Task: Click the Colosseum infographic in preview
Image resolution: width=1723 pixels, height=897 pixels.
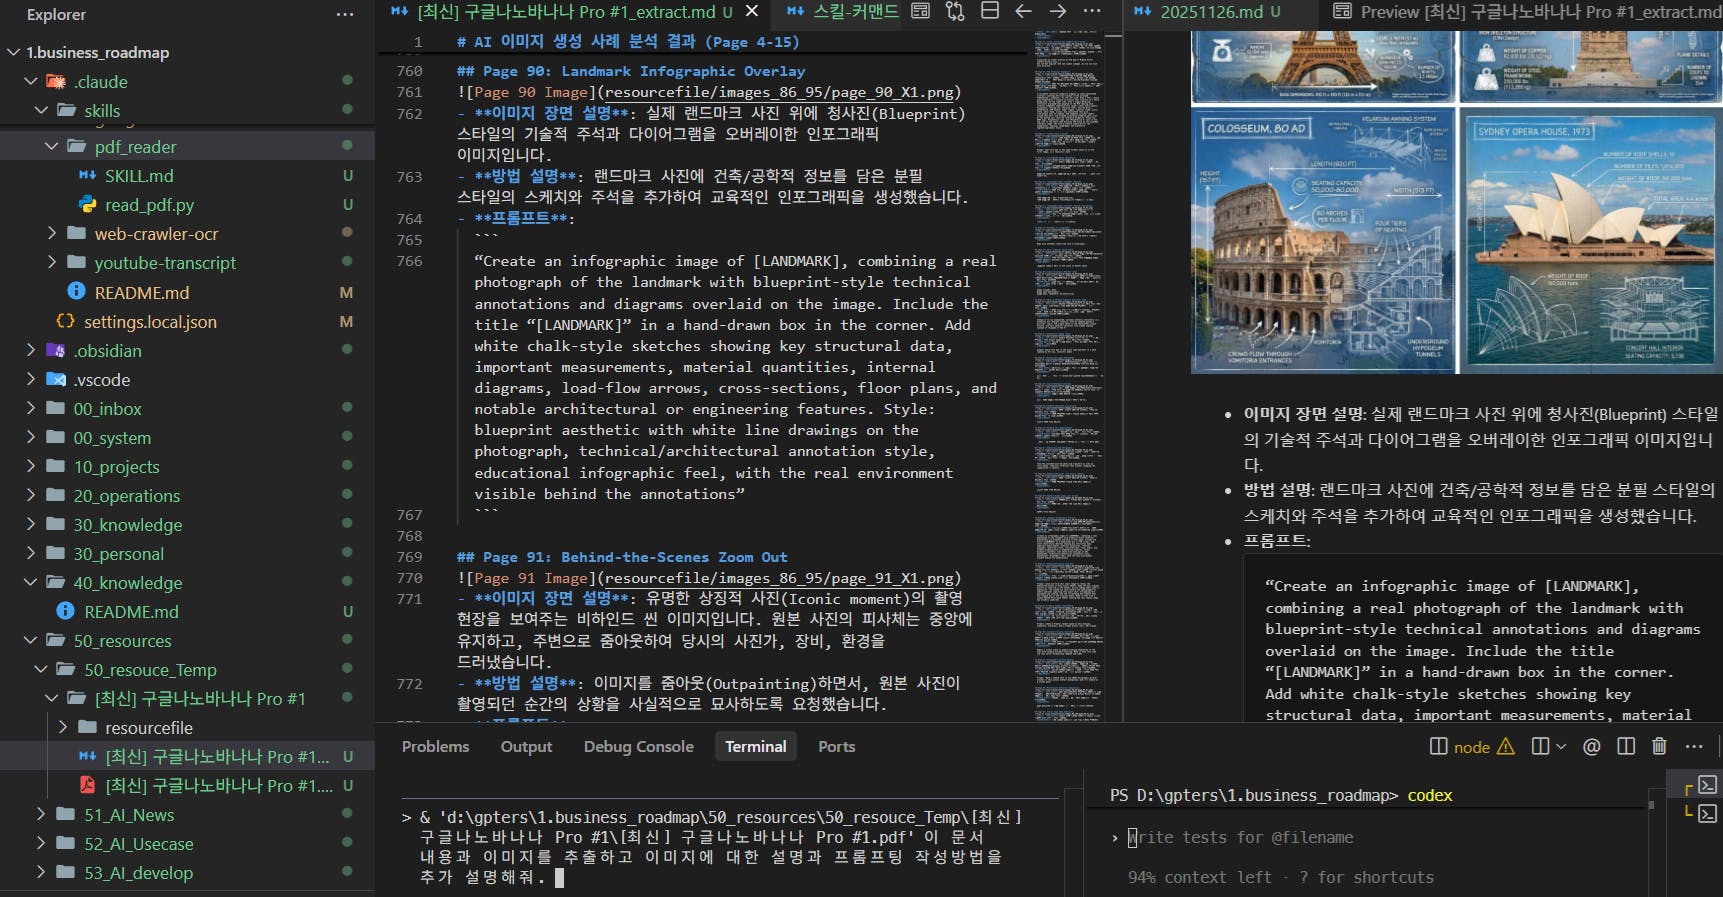Action: (1324, 240)
